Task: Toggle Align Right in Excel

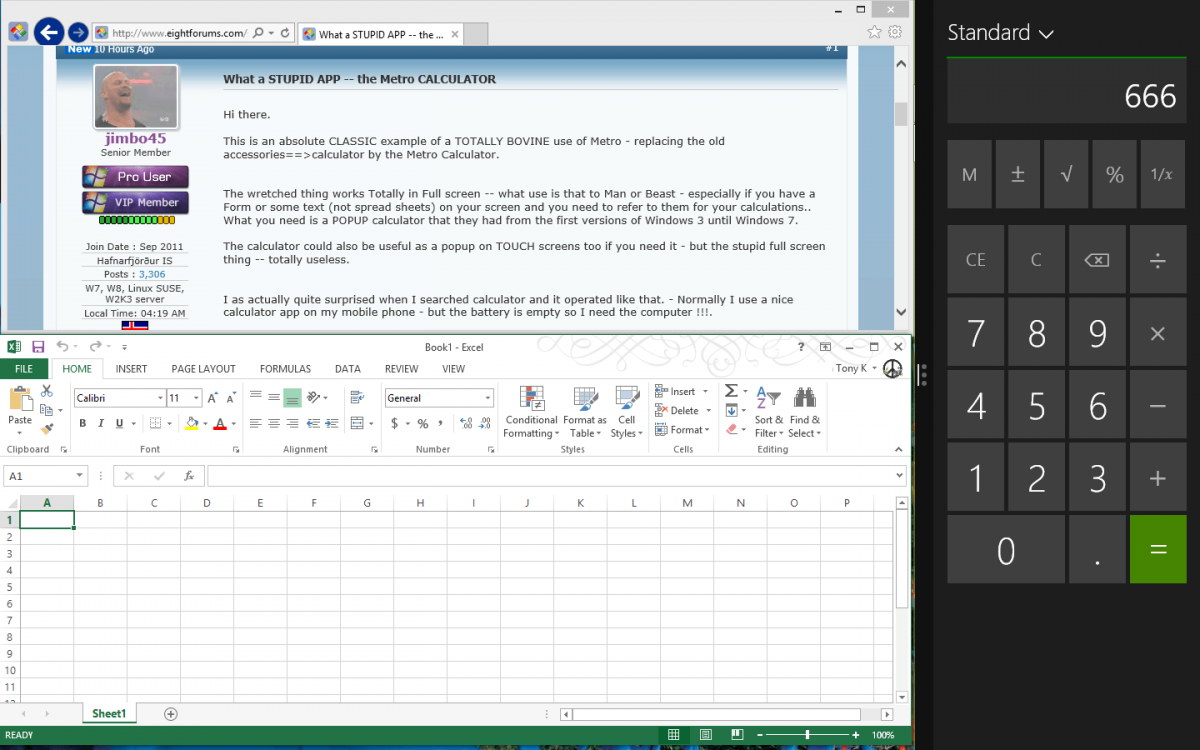Action: 291,424
